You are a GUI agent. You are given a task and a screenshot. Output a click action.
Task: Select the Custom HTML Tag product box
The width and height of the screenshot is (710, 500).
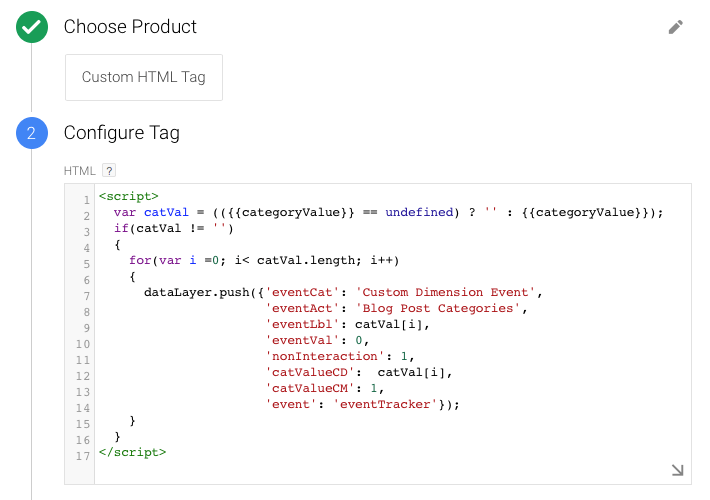tap(144, 77)
